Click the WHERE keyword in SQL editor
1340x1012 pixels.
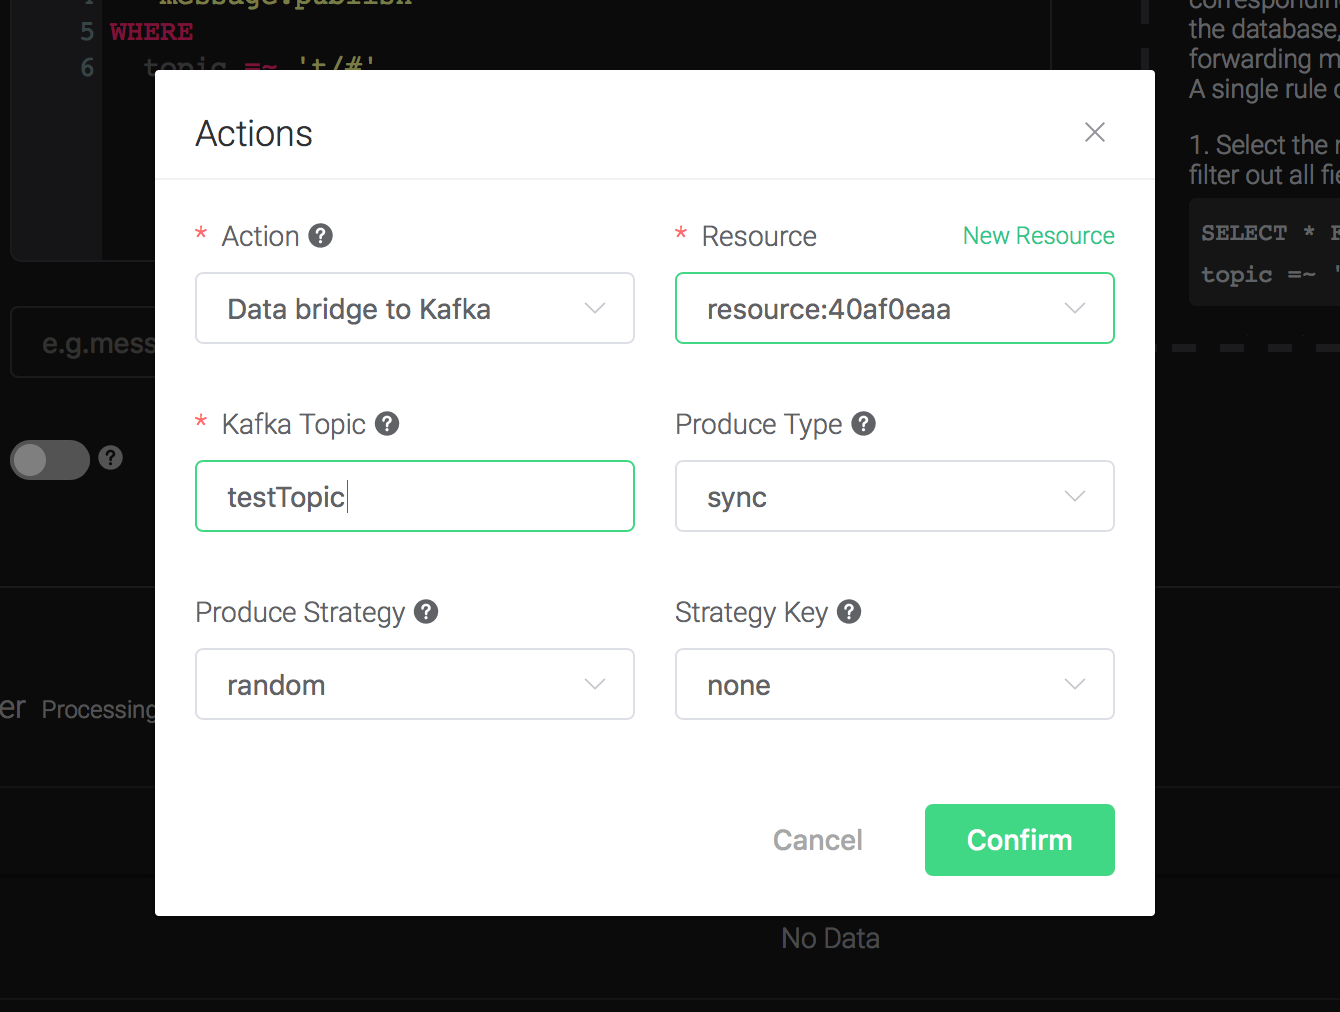(x=151, y=32)
